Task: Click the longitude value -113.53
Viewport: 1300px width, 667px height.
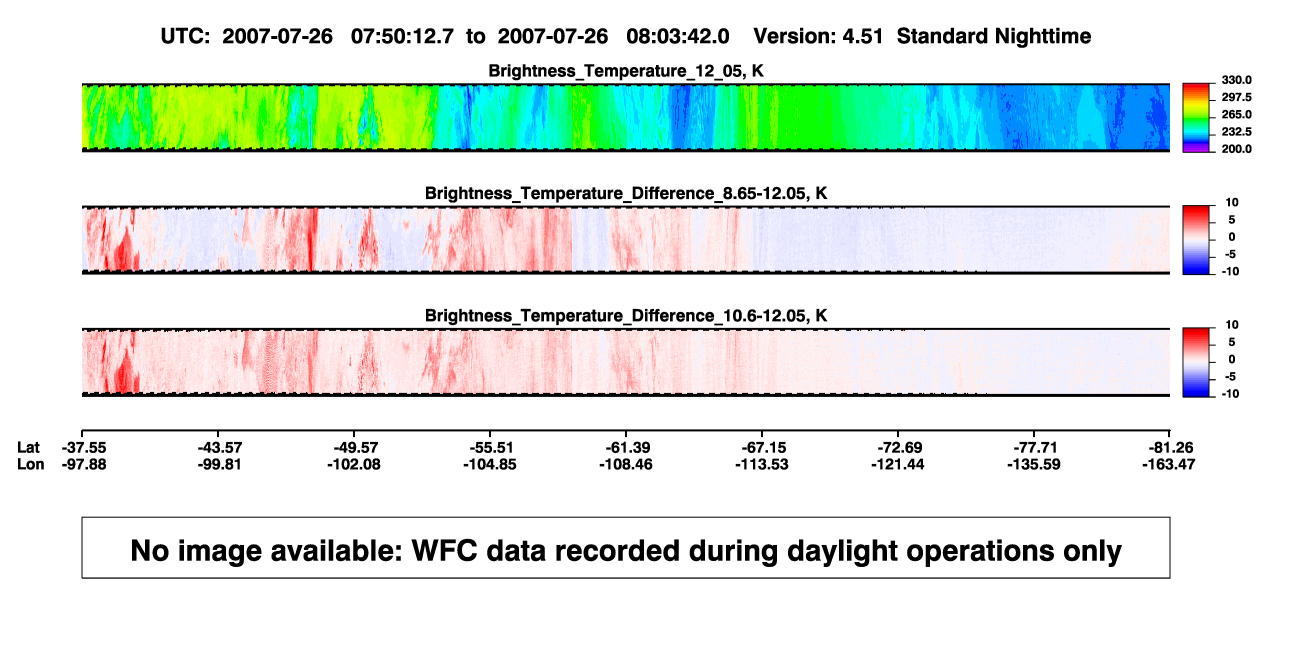Action: click(763, 464)
